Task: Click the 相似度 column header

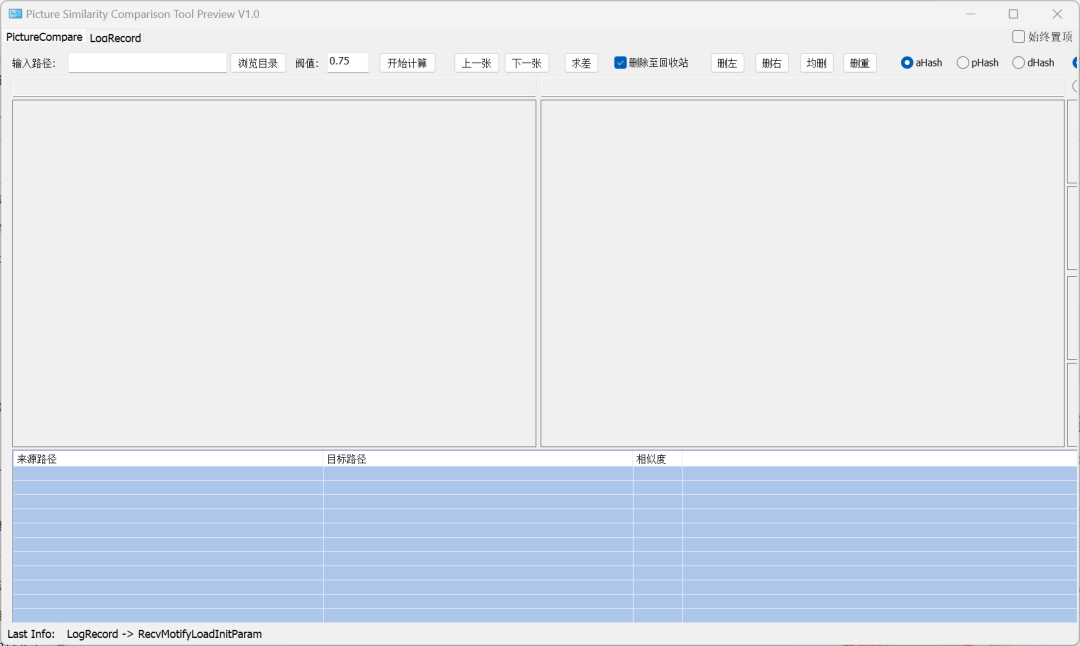Action: tap(657, 459)
